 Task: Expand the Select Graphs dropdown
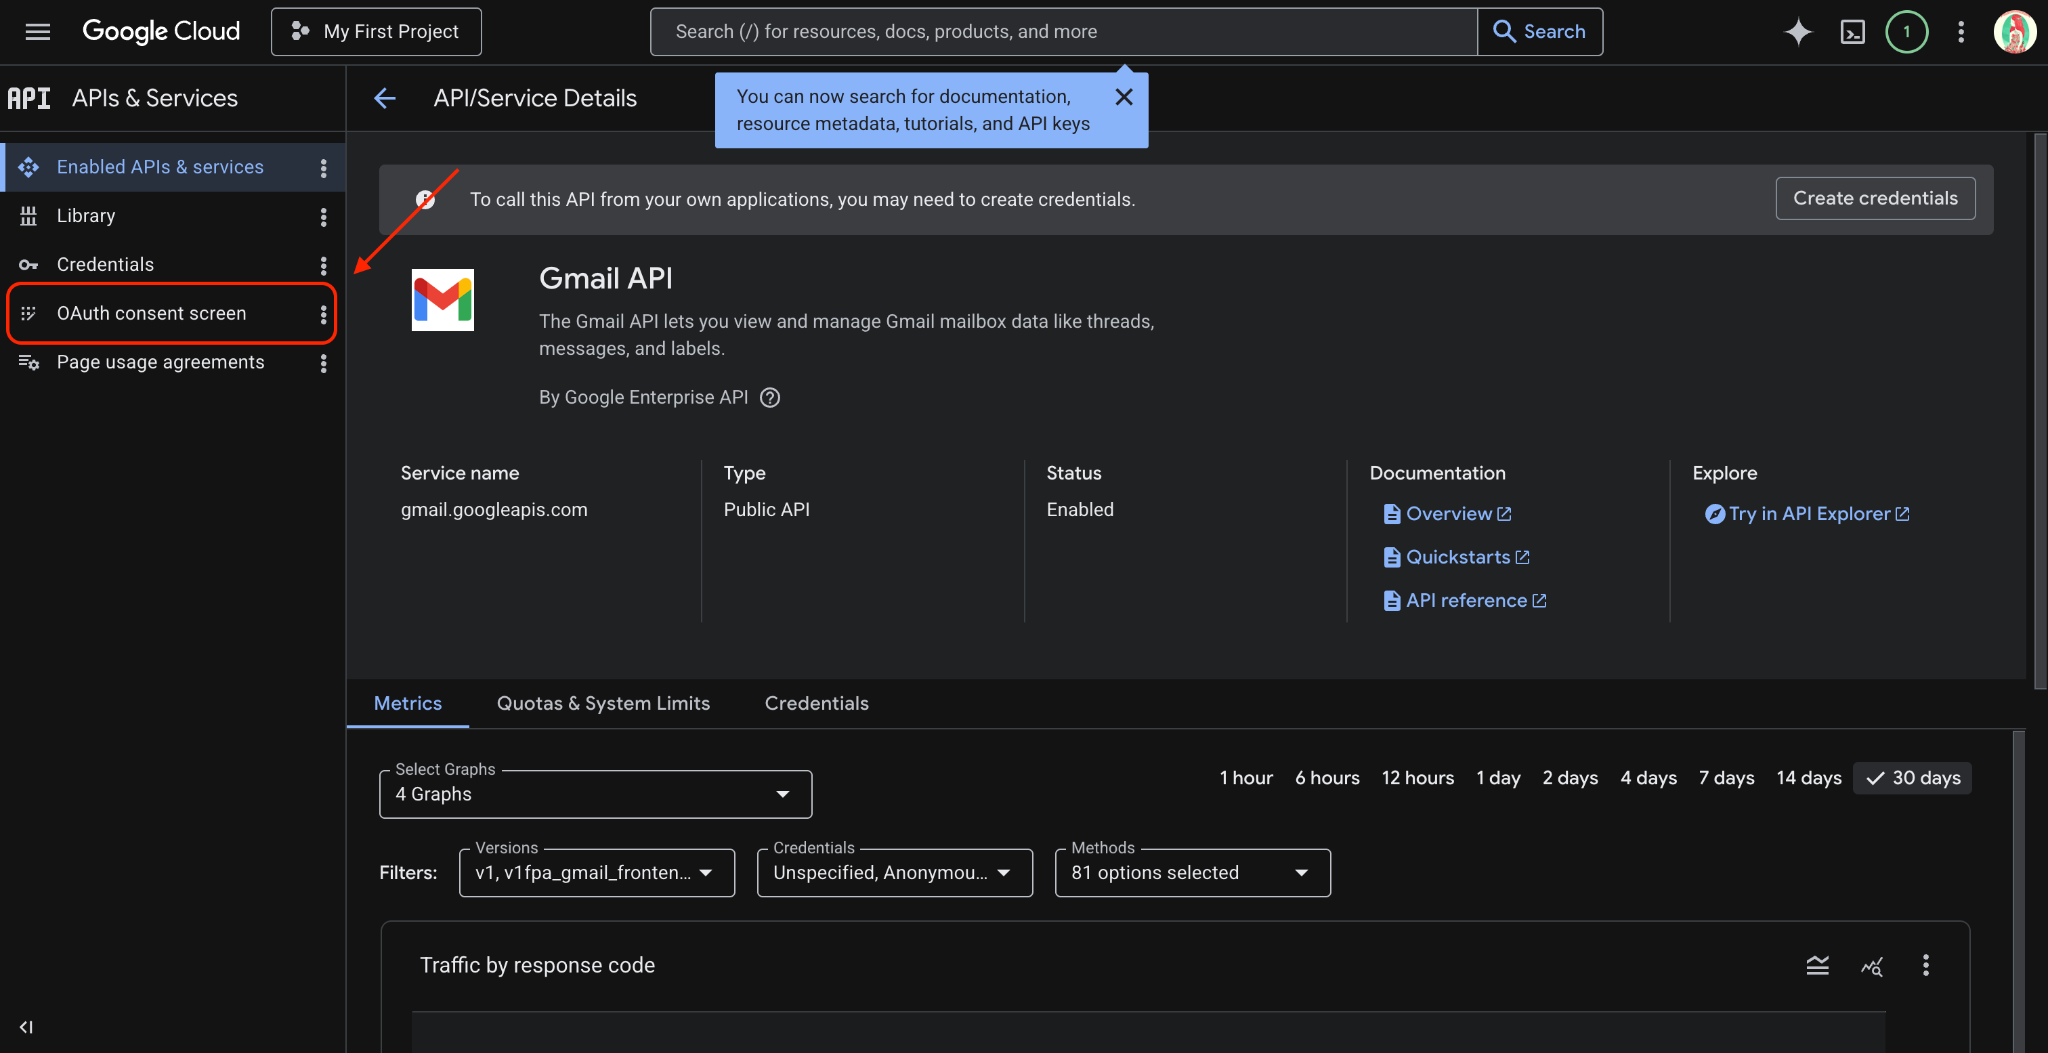pos(596,794)
